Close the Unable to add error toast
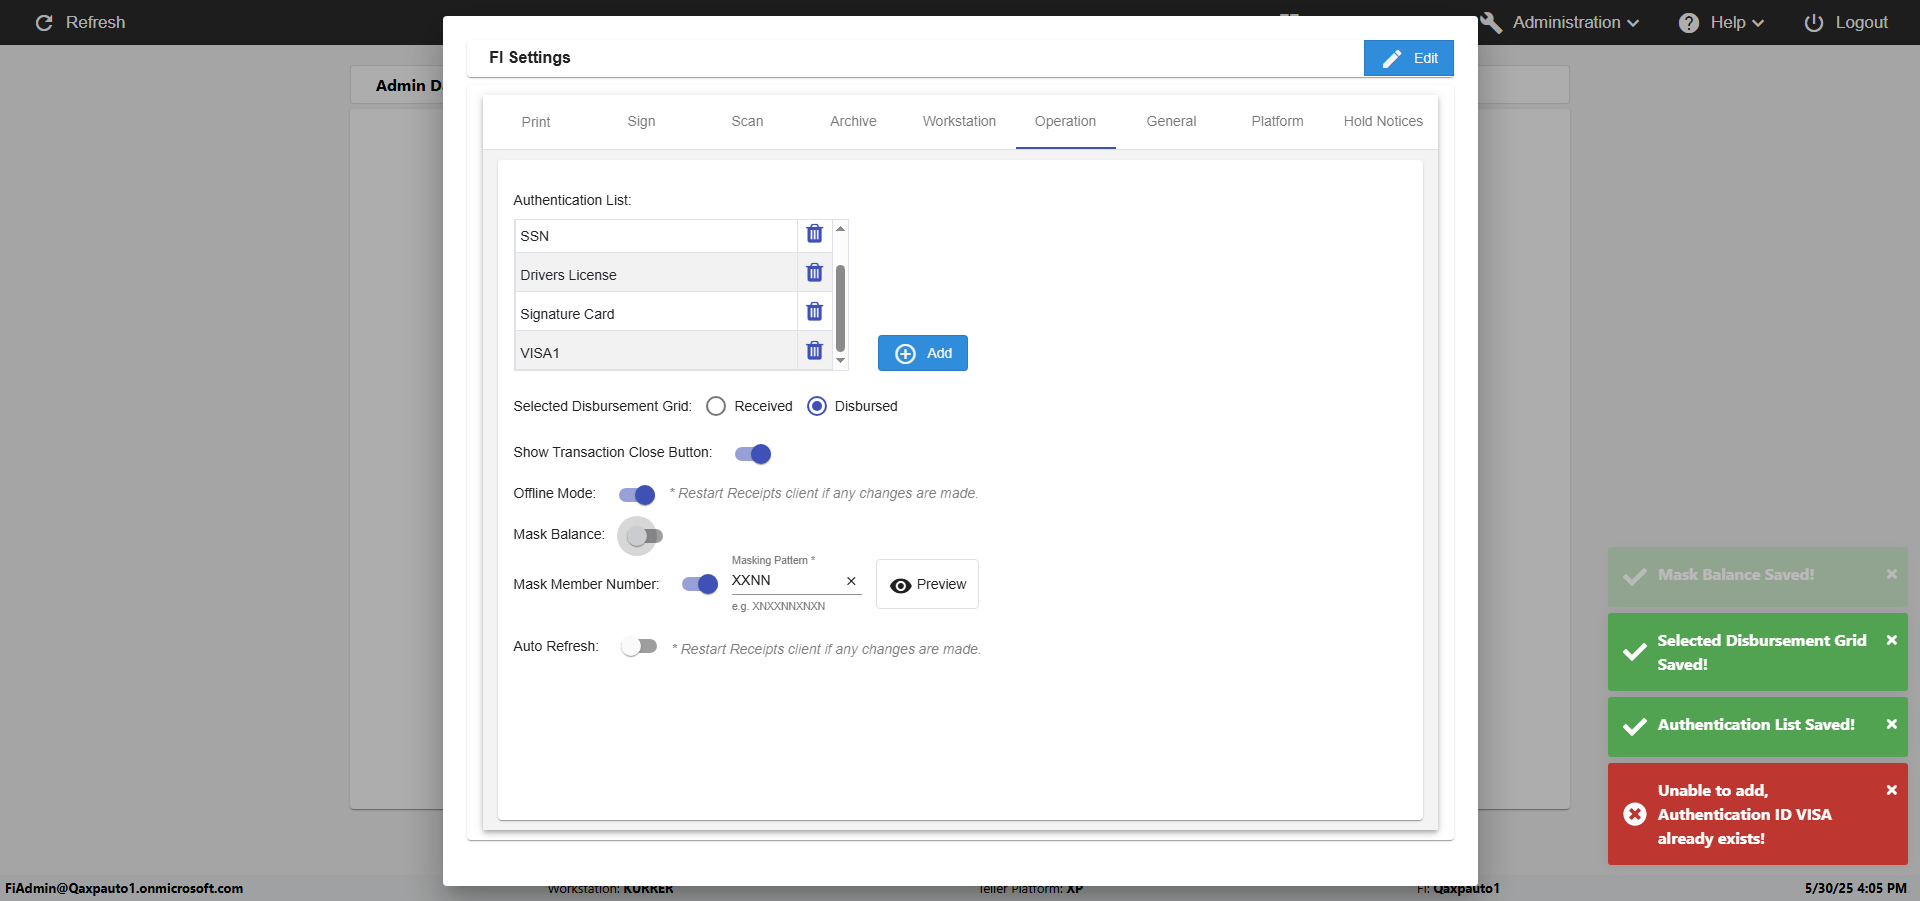 (1891, 790)
